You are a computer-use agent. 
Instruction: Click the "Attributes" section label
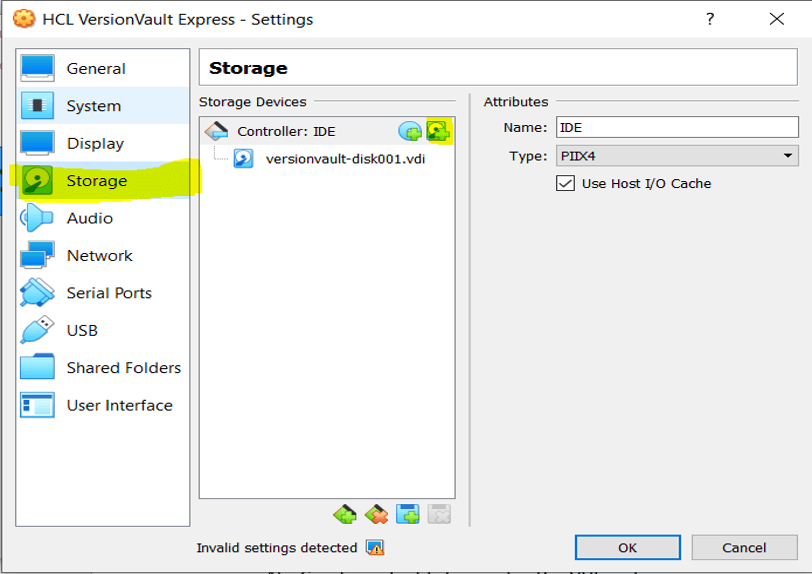[x=516, y=102]
